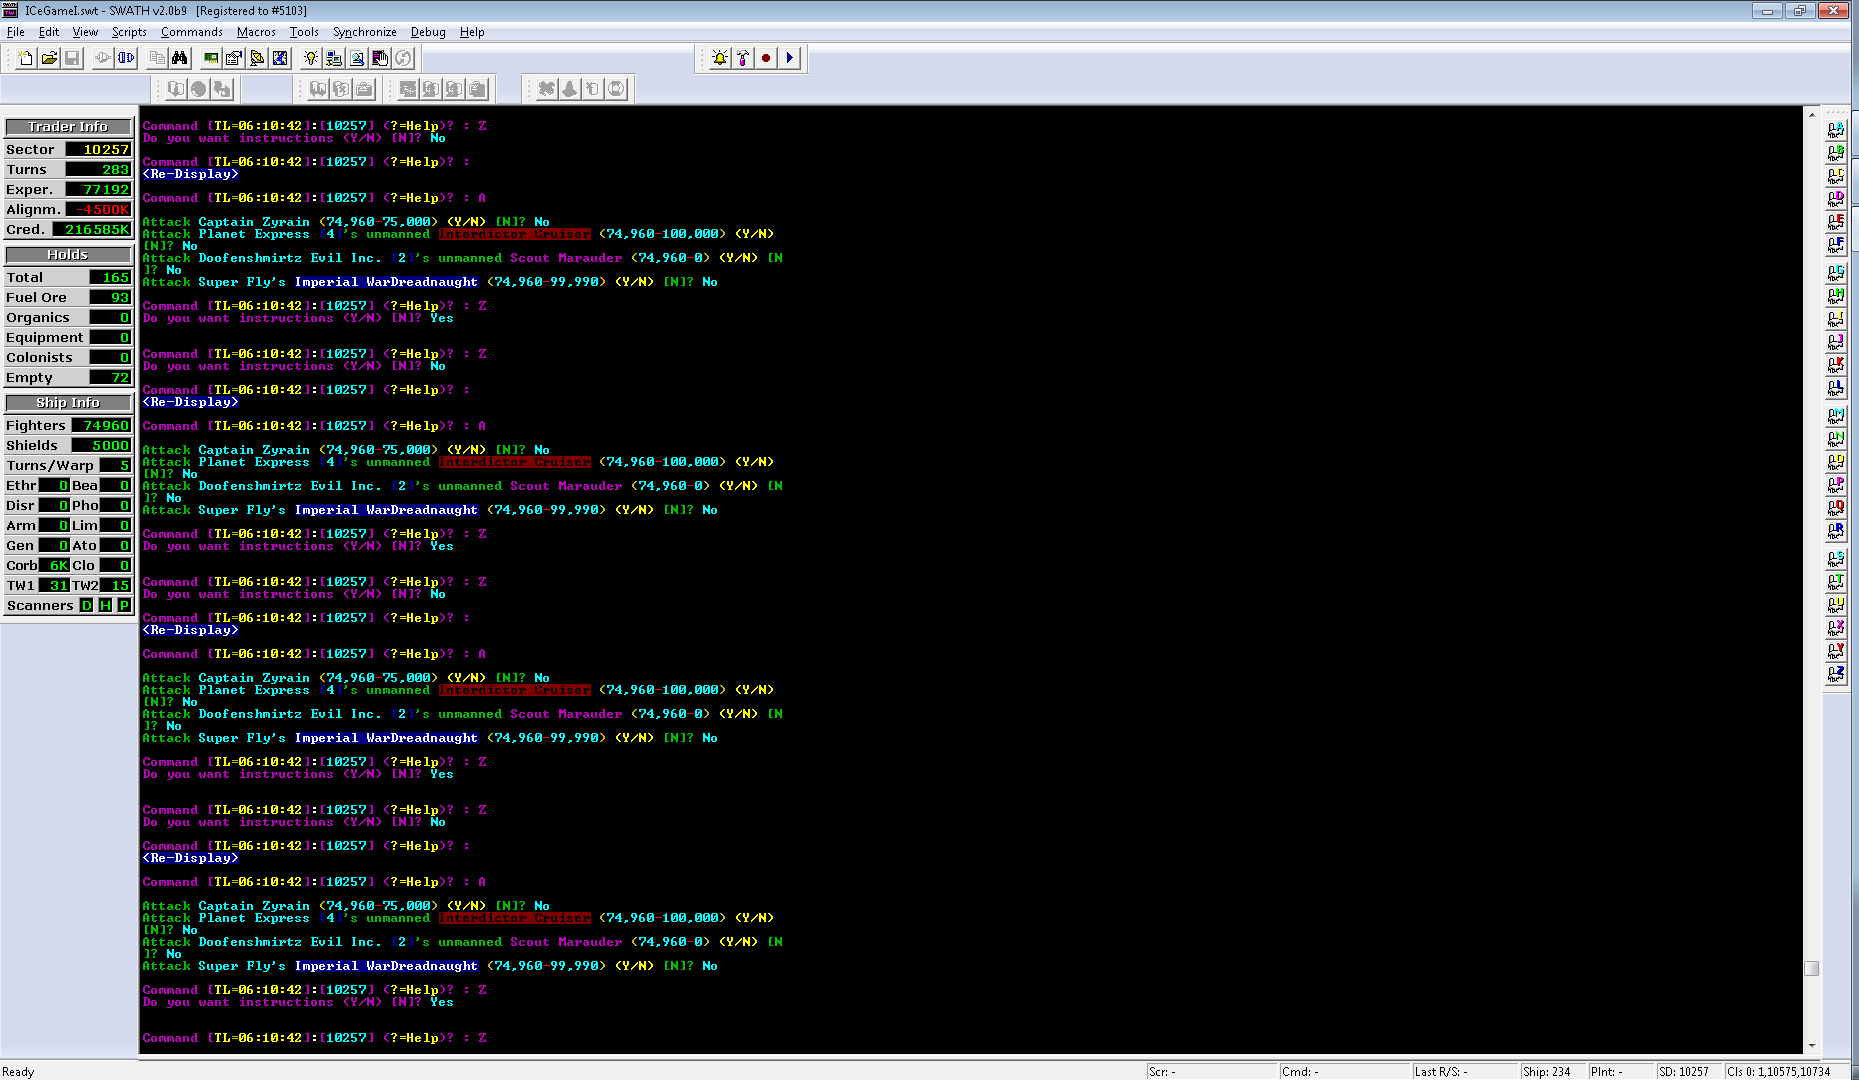Click the Trader Info panel header

pyautogui.click(x=67, y=126)
